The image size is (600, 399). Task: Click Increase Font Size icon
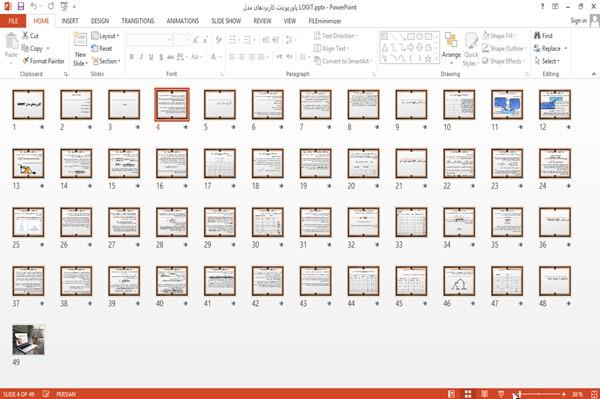point(196,40)
